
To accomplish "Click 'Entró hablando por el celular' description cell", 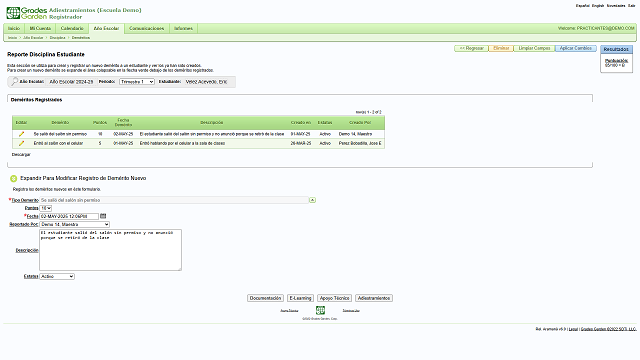I will pyautogui.click(x=182, y=143).
